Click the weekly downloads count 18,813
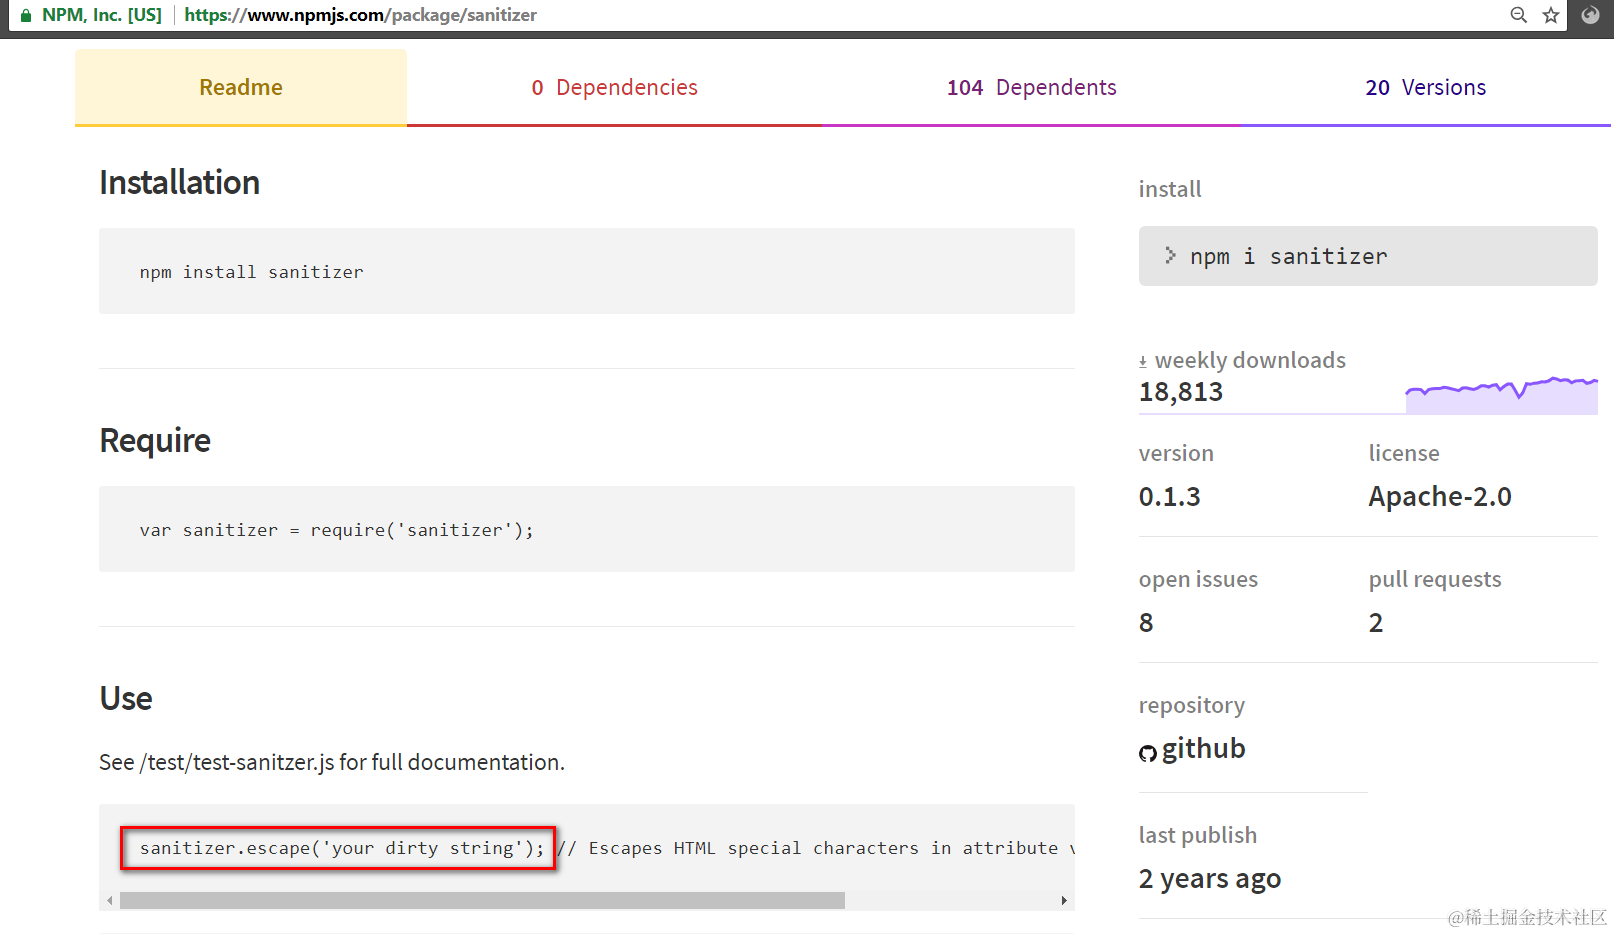1614x934 pixels. pyautogui.click(x=1181, y=392)
